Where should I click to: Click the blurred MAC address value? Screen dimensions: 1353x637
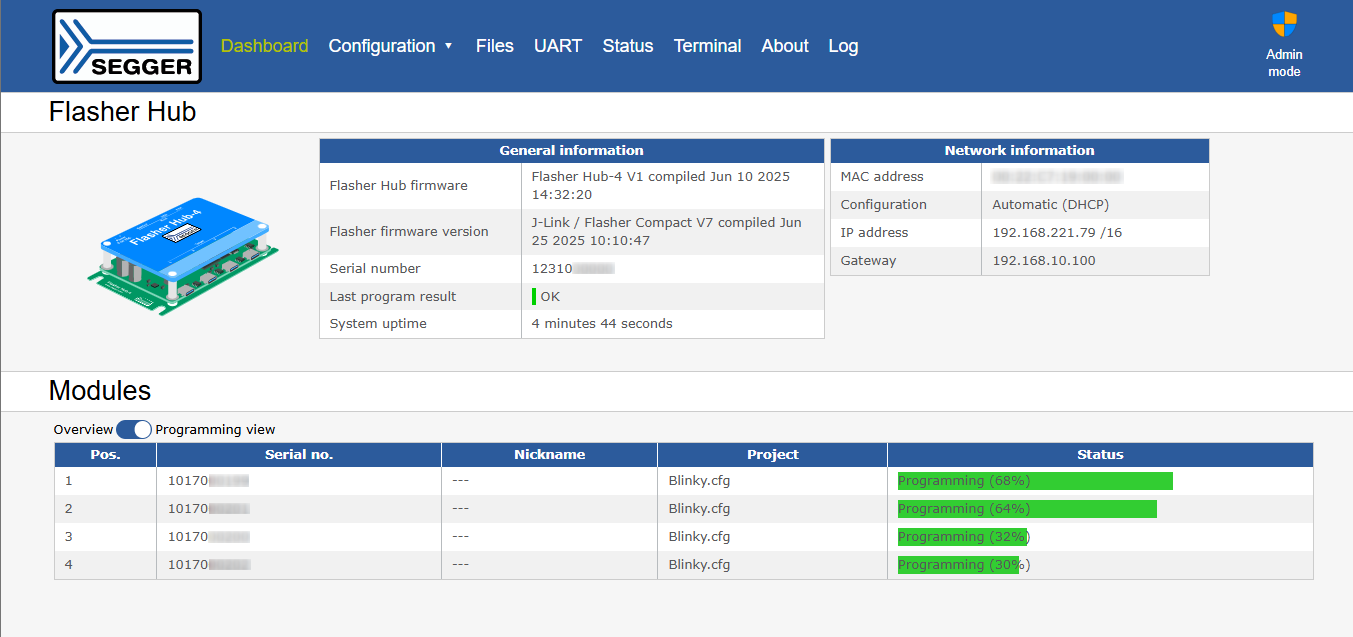(x=1057, y=177)
